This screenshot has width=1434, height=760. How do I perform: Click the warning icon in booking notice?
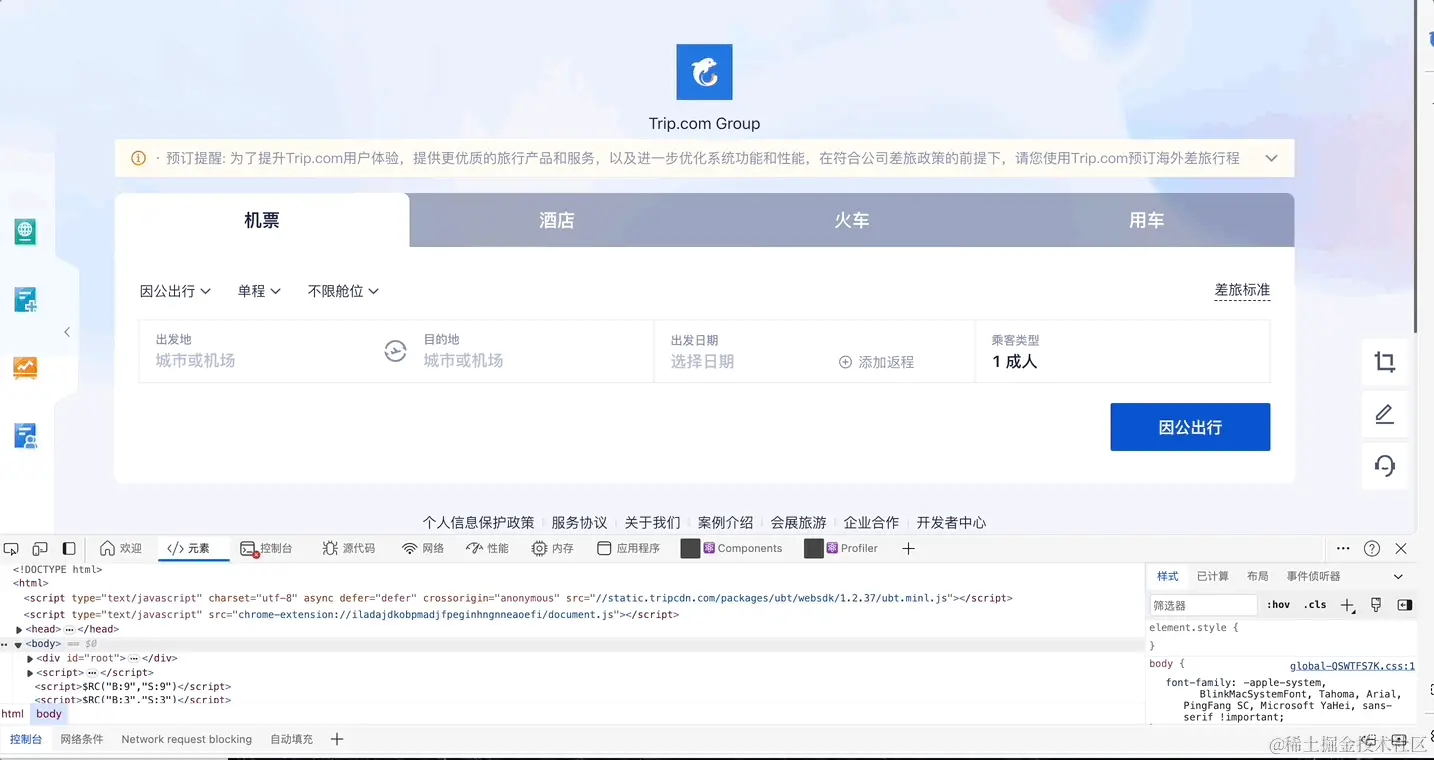(138, 158)
